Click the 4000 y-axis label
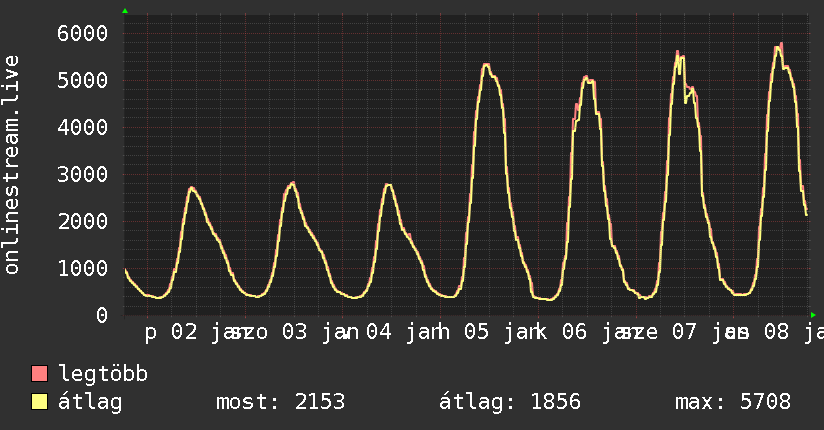824x430 pixels. pos(83,127)
